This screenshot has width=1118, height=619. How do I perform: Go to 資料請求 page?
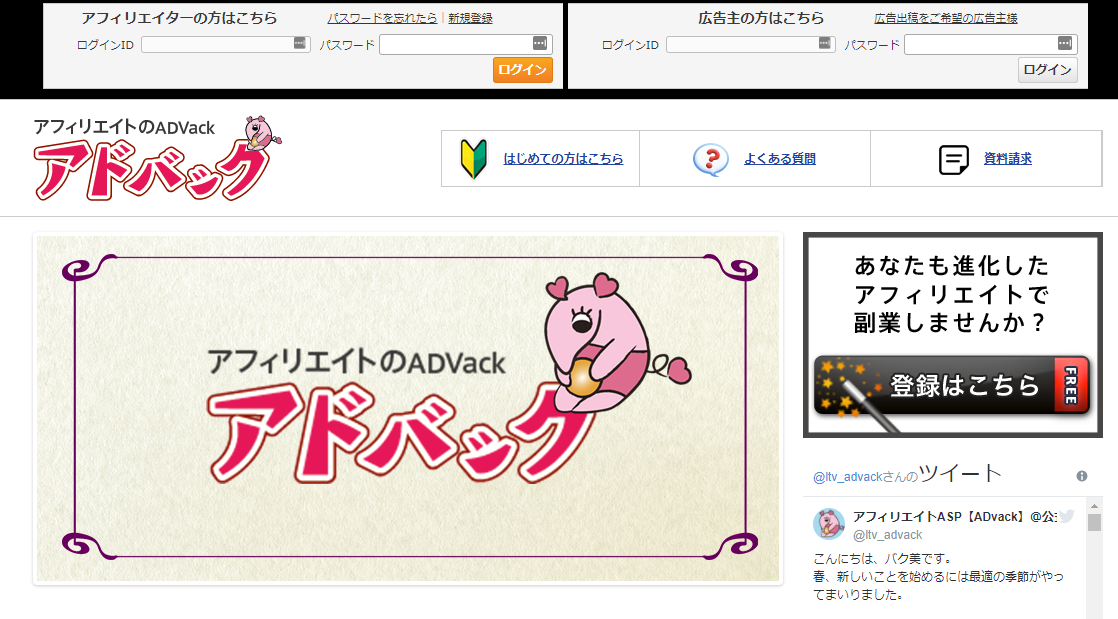coord(1007,159)
